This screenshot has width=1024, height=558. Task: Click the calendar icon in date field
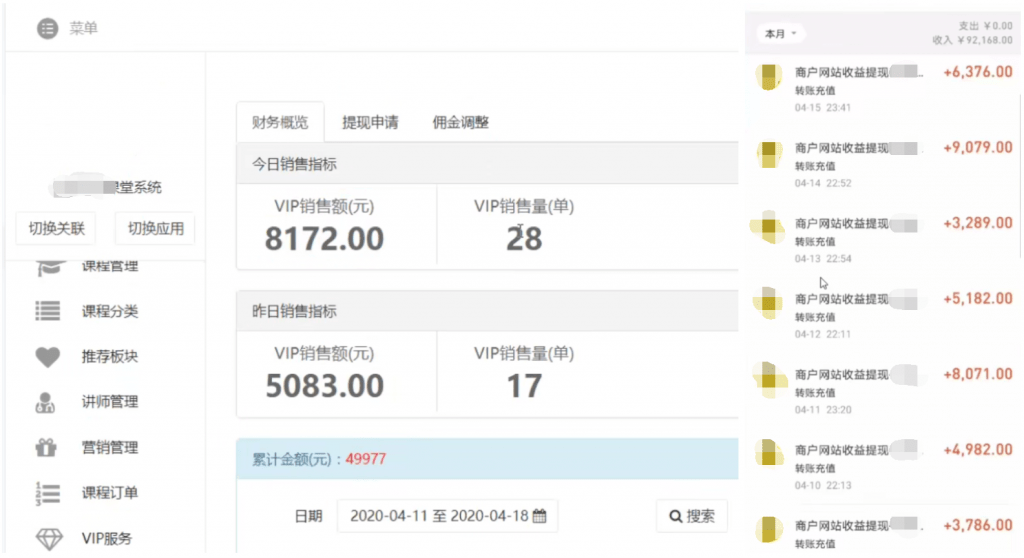pyautogui.click(x=539, y=516)
